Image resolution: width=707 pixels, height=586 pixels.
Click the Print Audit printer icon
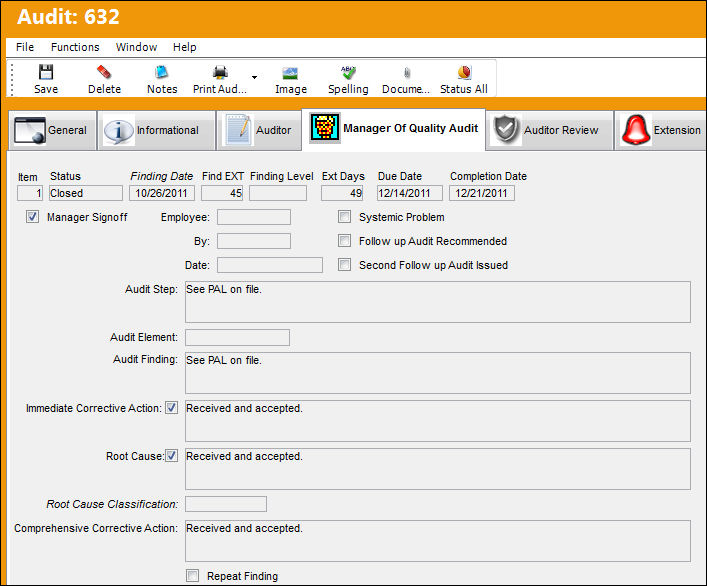[220, 72]
